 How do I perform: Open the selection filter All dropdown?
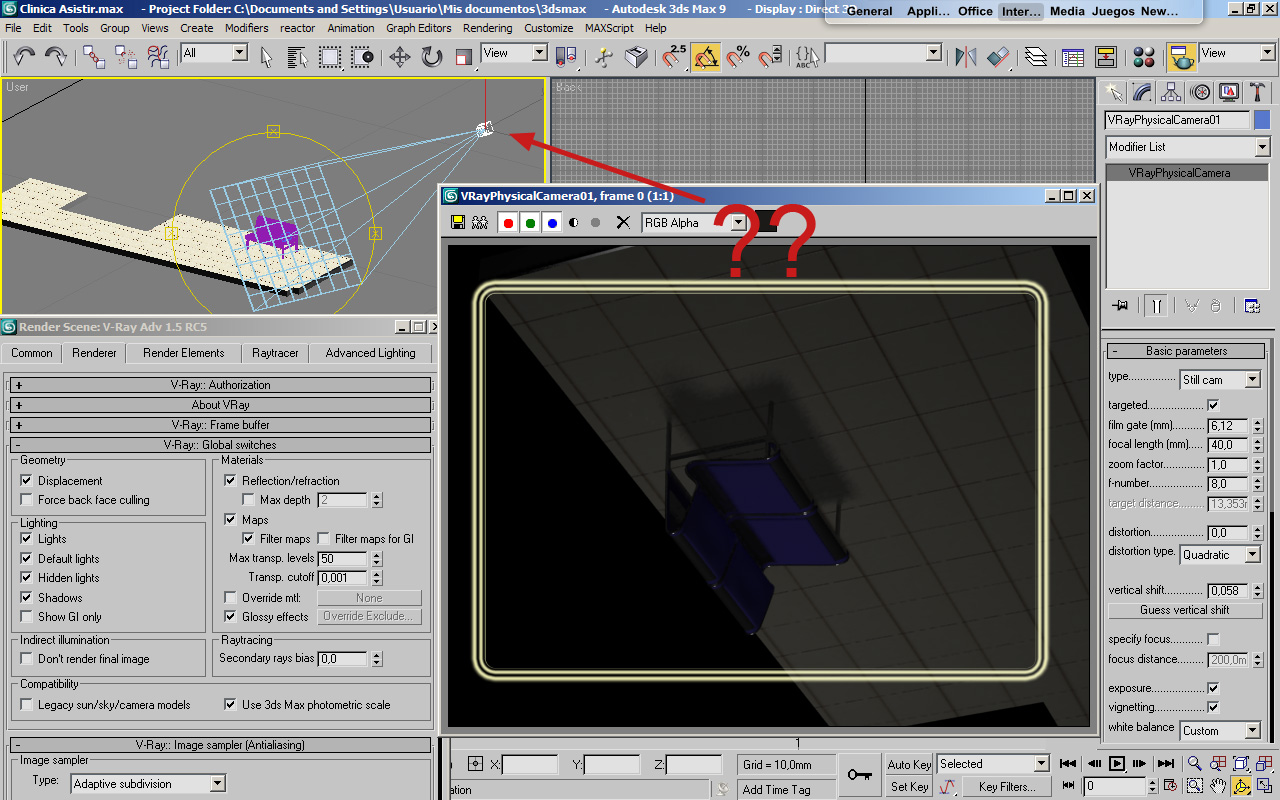coord(216,53)
